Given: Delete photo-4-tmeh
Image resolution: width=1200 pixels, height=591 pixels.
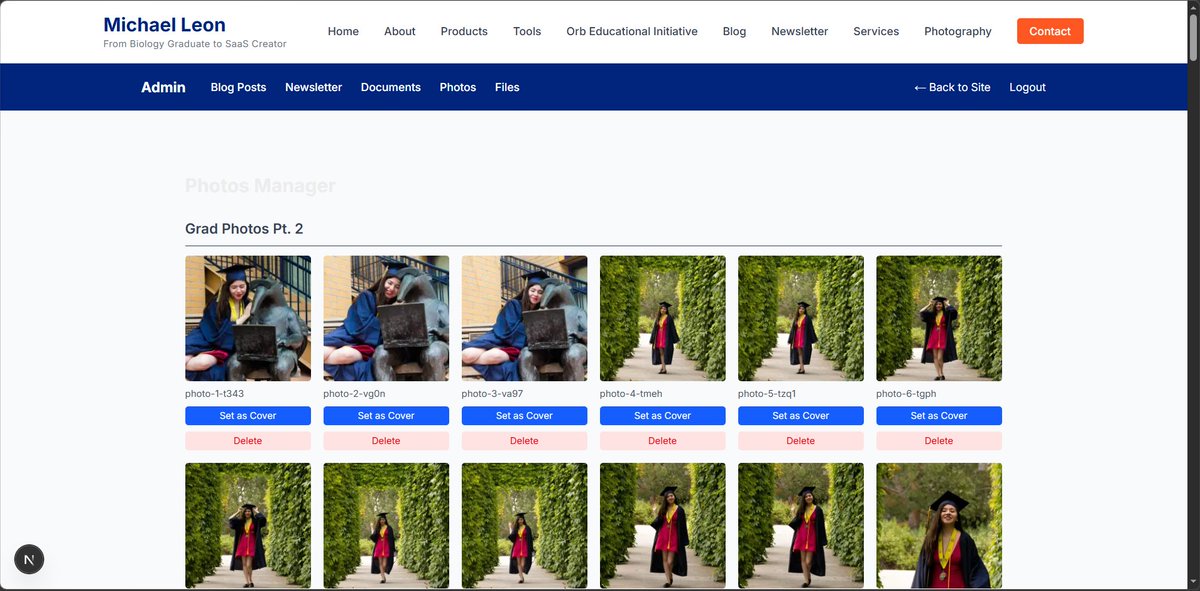Looking at the screenshot, I should (663, 441).
